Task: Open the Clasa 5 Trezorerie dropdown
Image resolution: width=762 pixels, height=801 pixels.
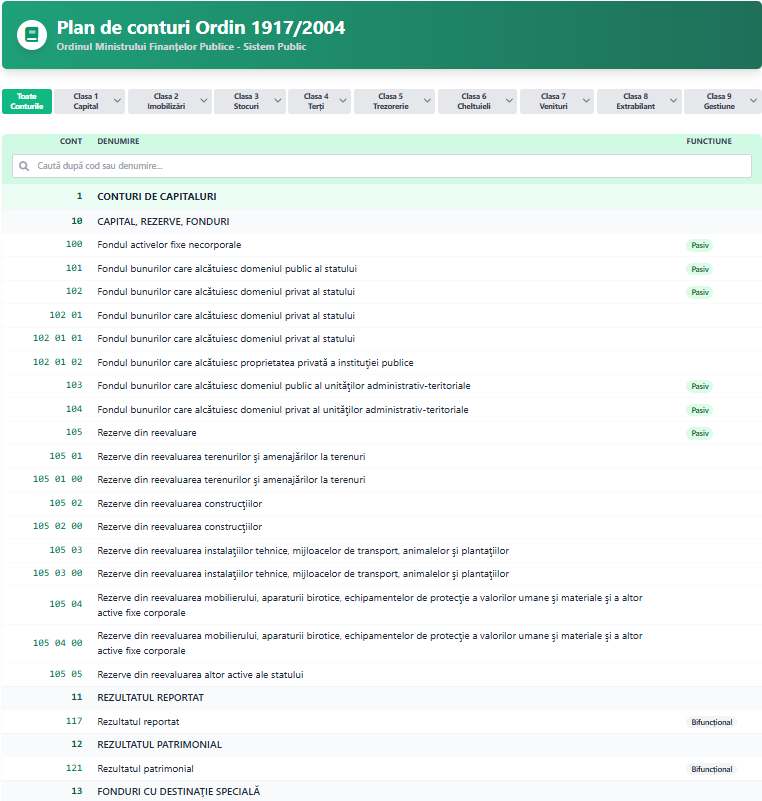Action: (x=394, y=101)
